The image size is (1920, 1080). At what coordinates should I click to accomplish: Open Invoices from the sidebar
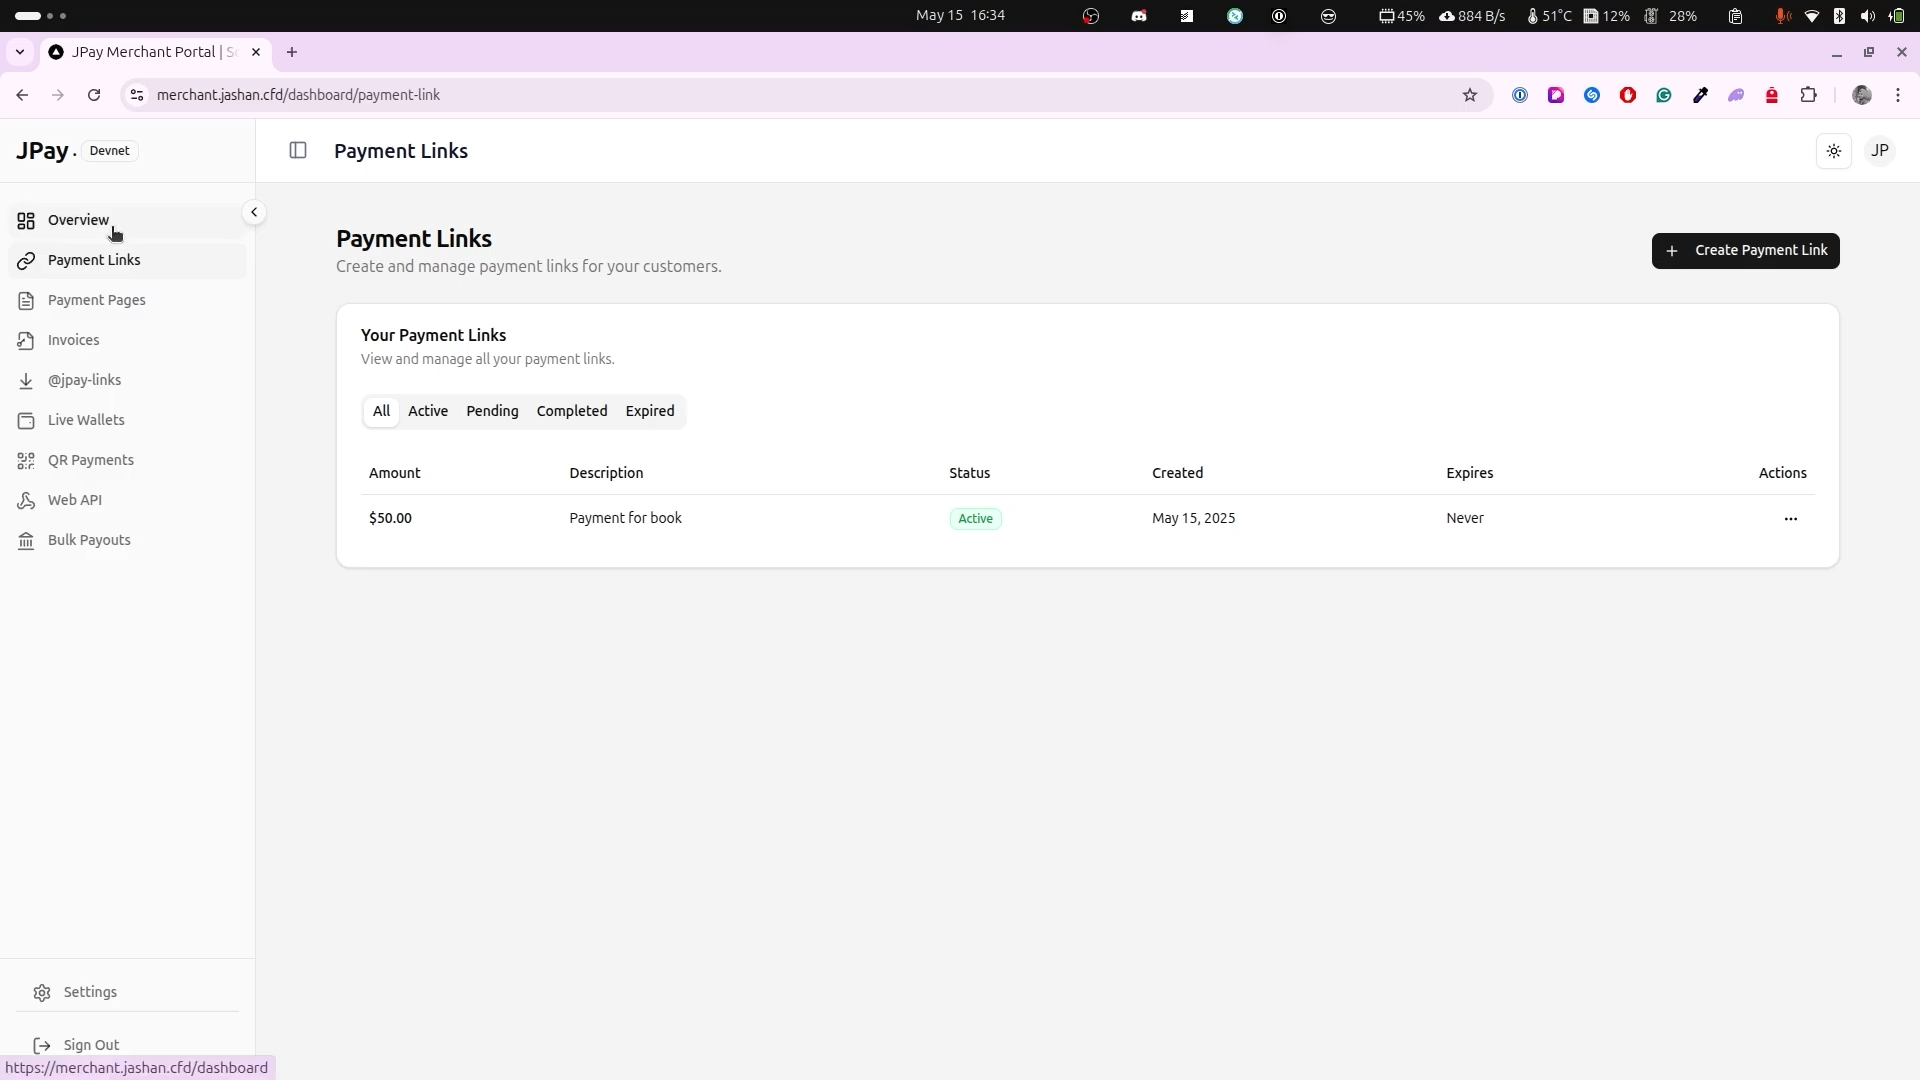(73, 340)
